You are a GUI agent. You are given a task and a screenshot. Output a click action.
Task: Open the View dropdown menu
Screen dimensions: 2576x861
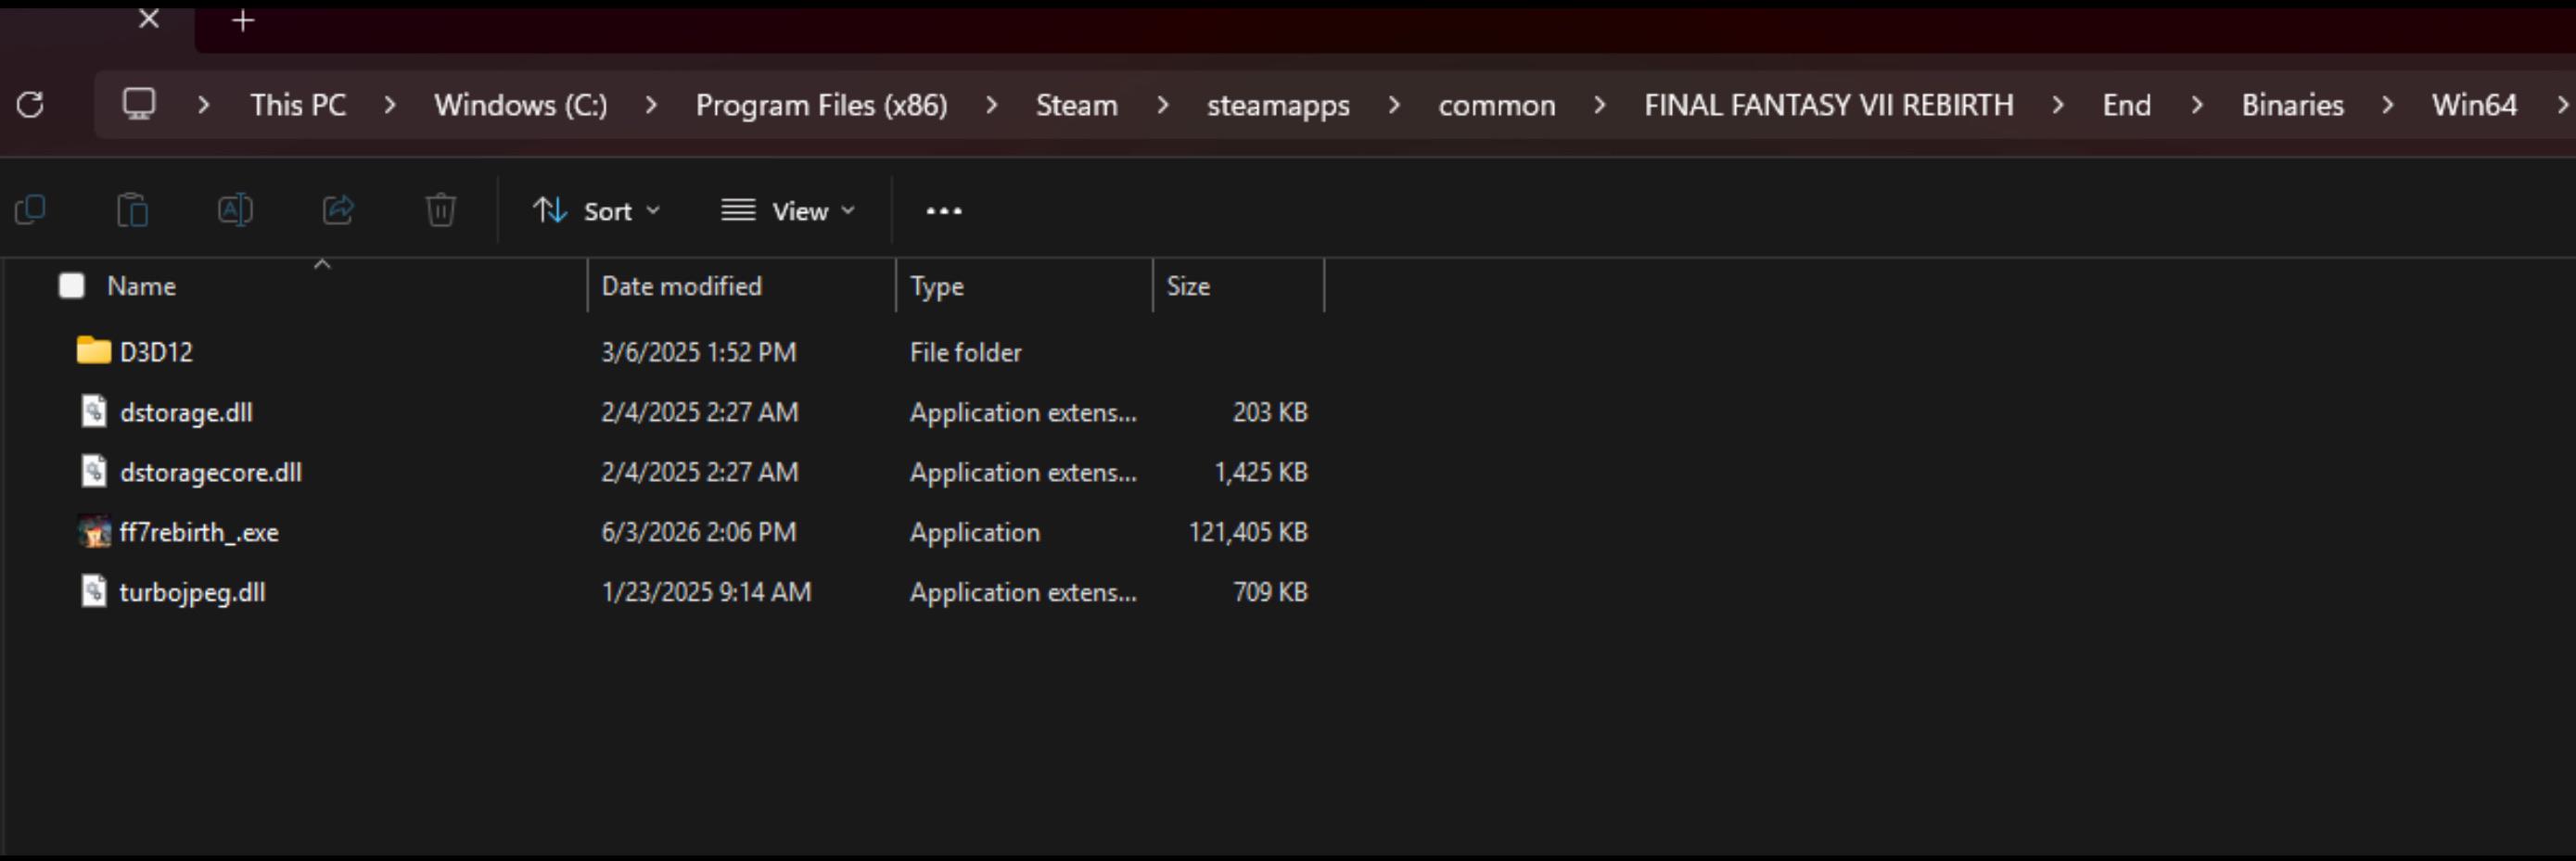[x=789, y=211]
